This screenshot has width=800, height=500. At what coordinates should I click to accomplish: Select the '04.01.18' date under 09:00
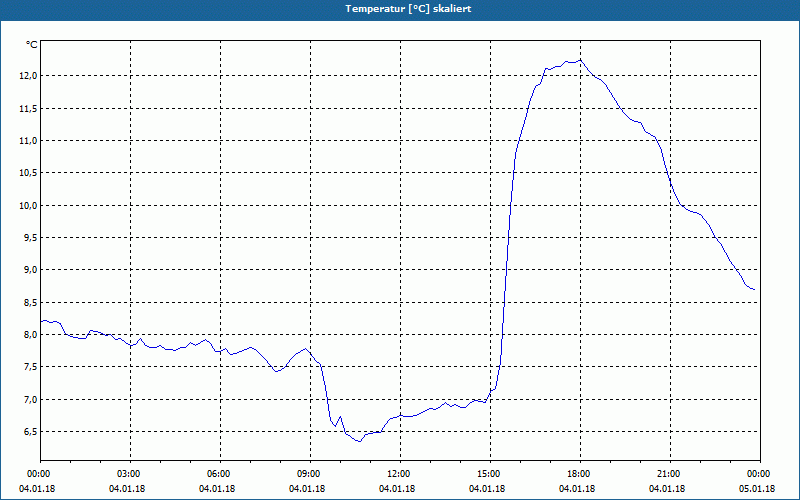(307, 489)
